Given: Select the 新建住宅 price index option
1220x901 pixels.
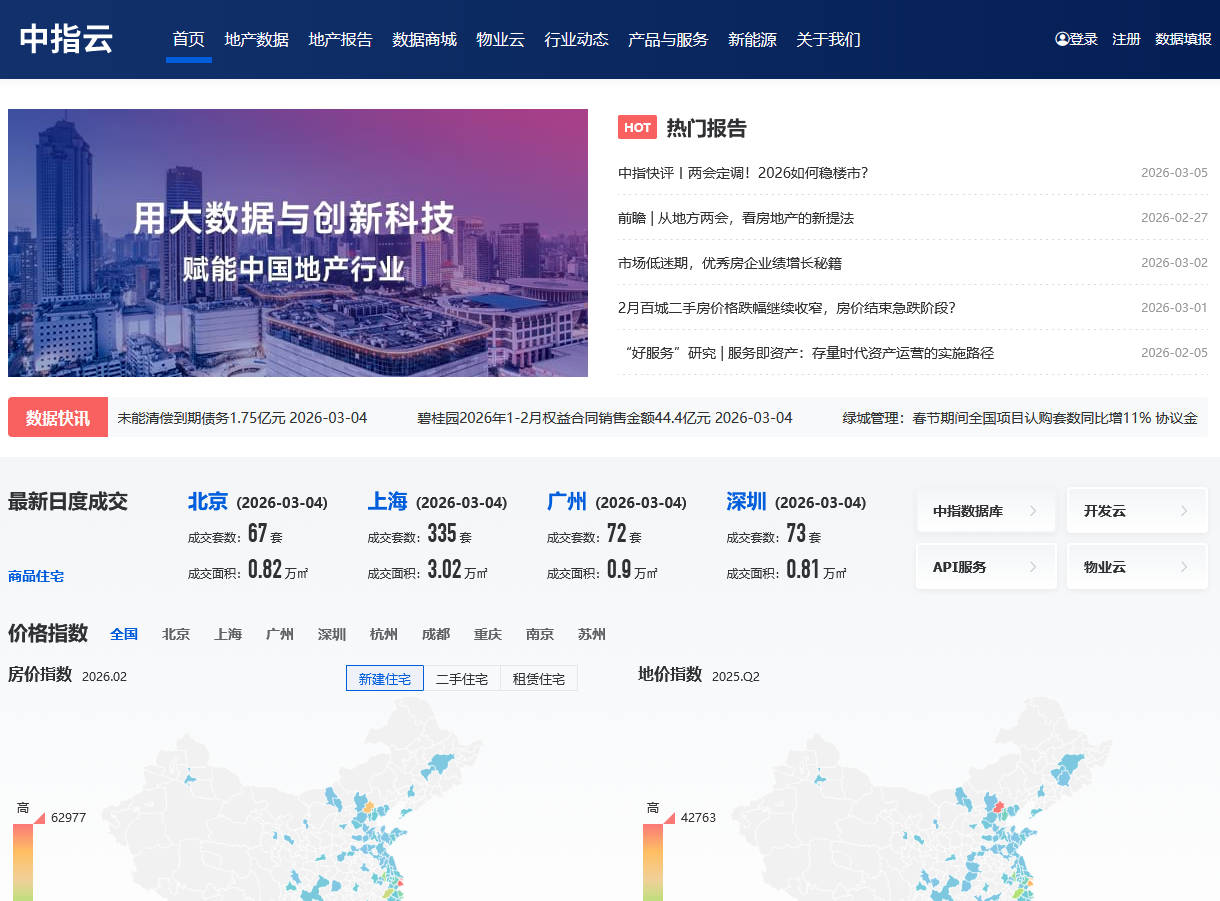Looking at the screenshot, I should 384,679.
